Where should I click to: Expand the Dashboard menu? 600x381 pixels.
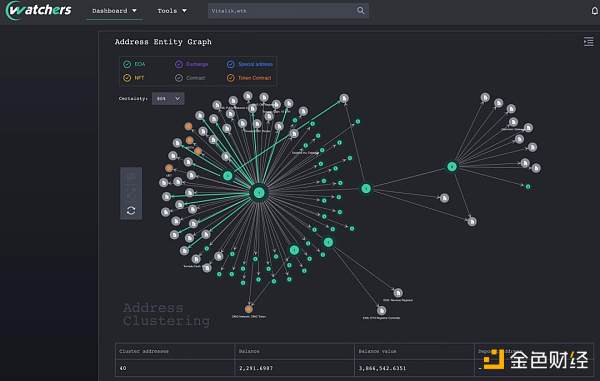click(114, 11)
